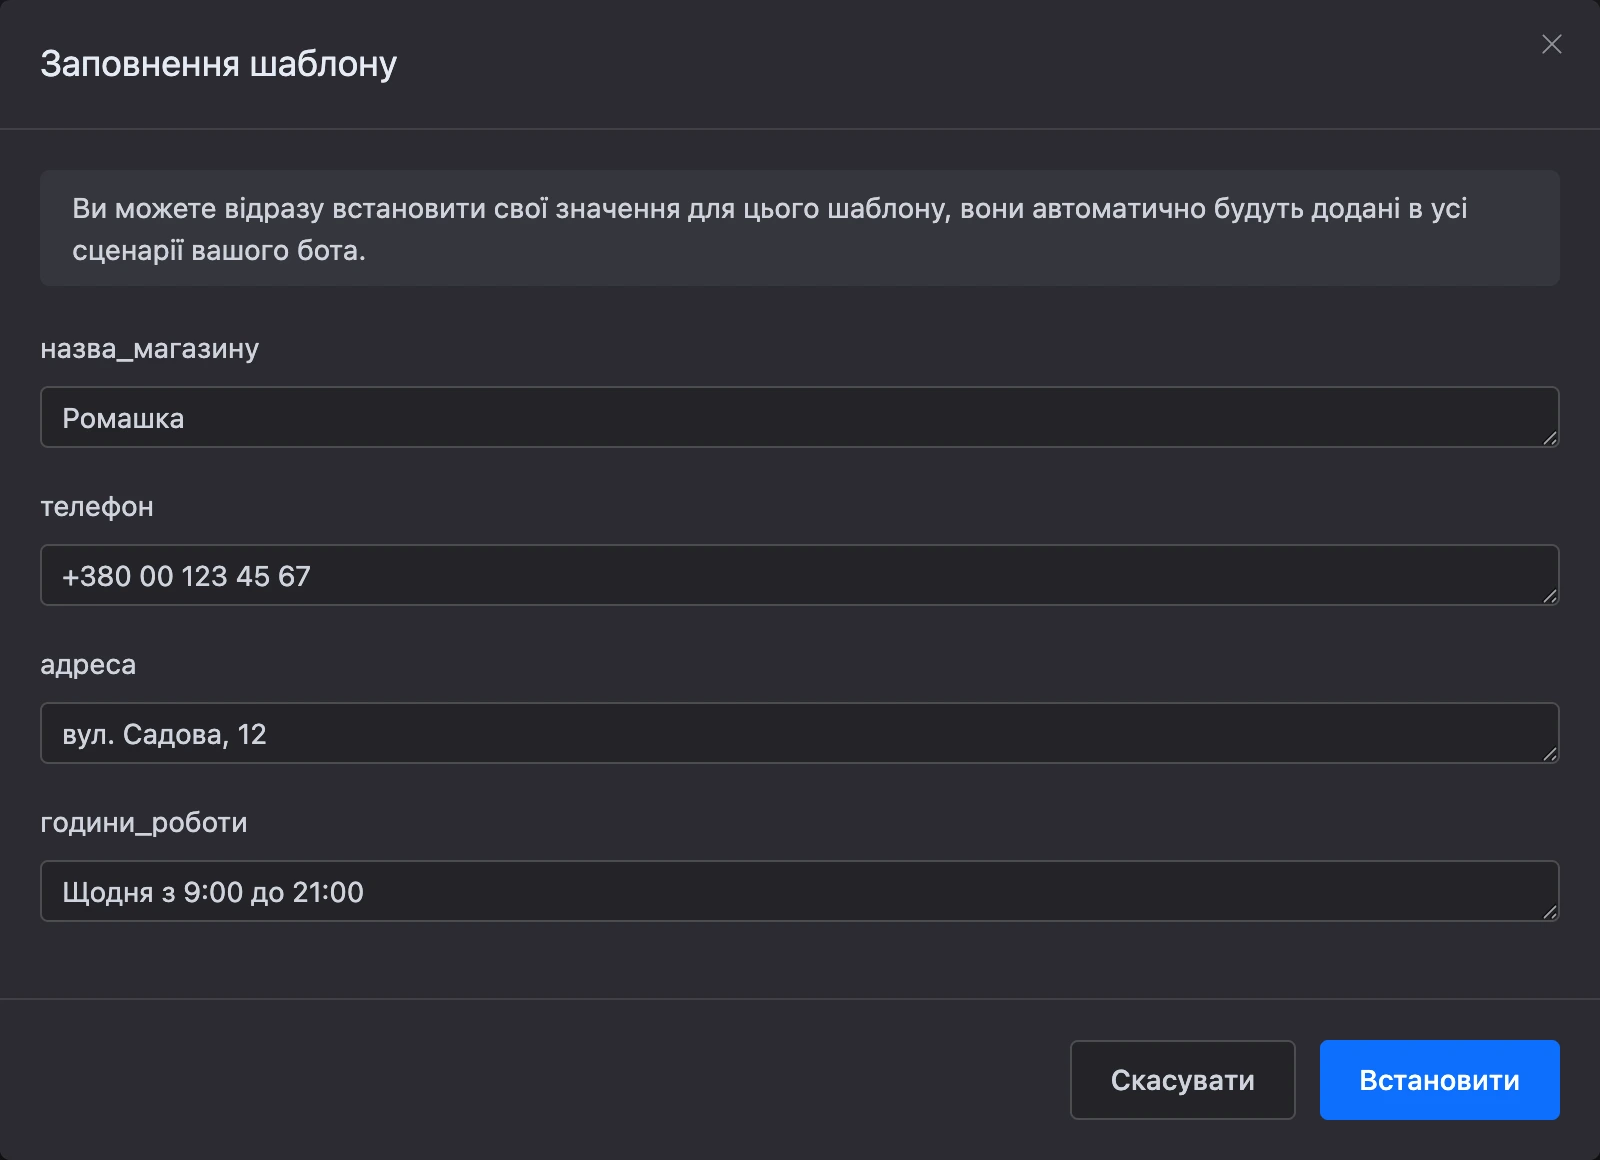
Task: Click the назва_магазину label
Action: (x=150, y=349)
